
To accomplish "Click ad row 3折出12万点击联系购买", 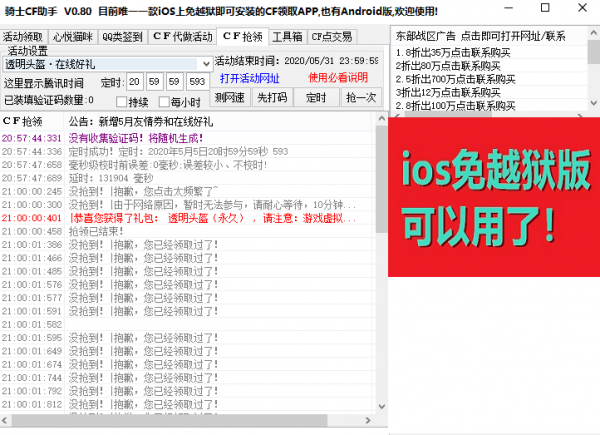I will pyautogui.click(x=489, y=92).
